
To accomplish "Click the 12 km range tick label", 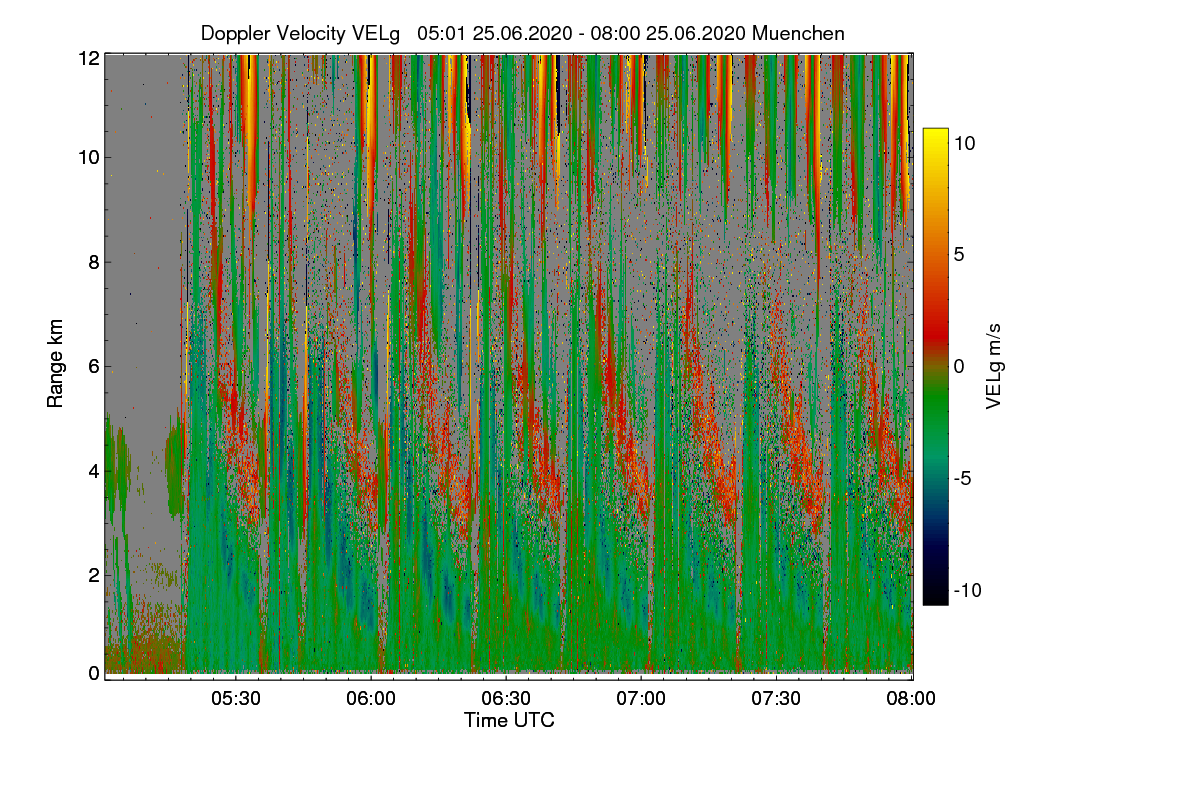I will [x=88, y=58].
